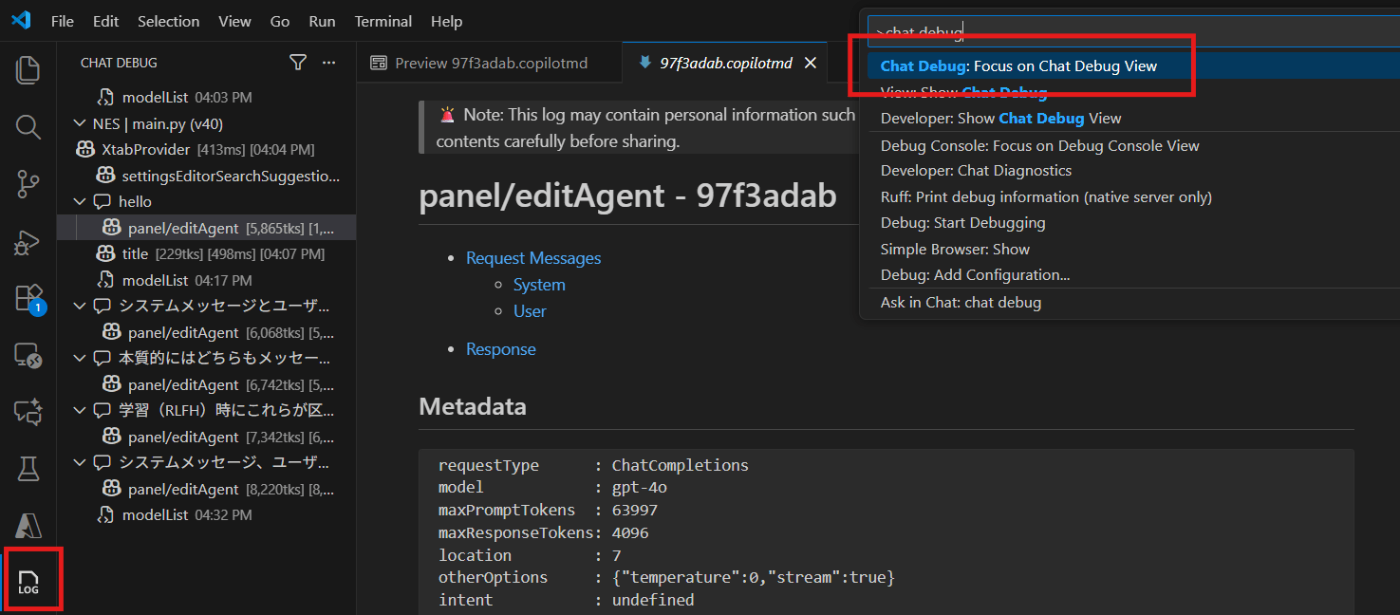Select XtabProvider [413ms] entry

point(206,150)
